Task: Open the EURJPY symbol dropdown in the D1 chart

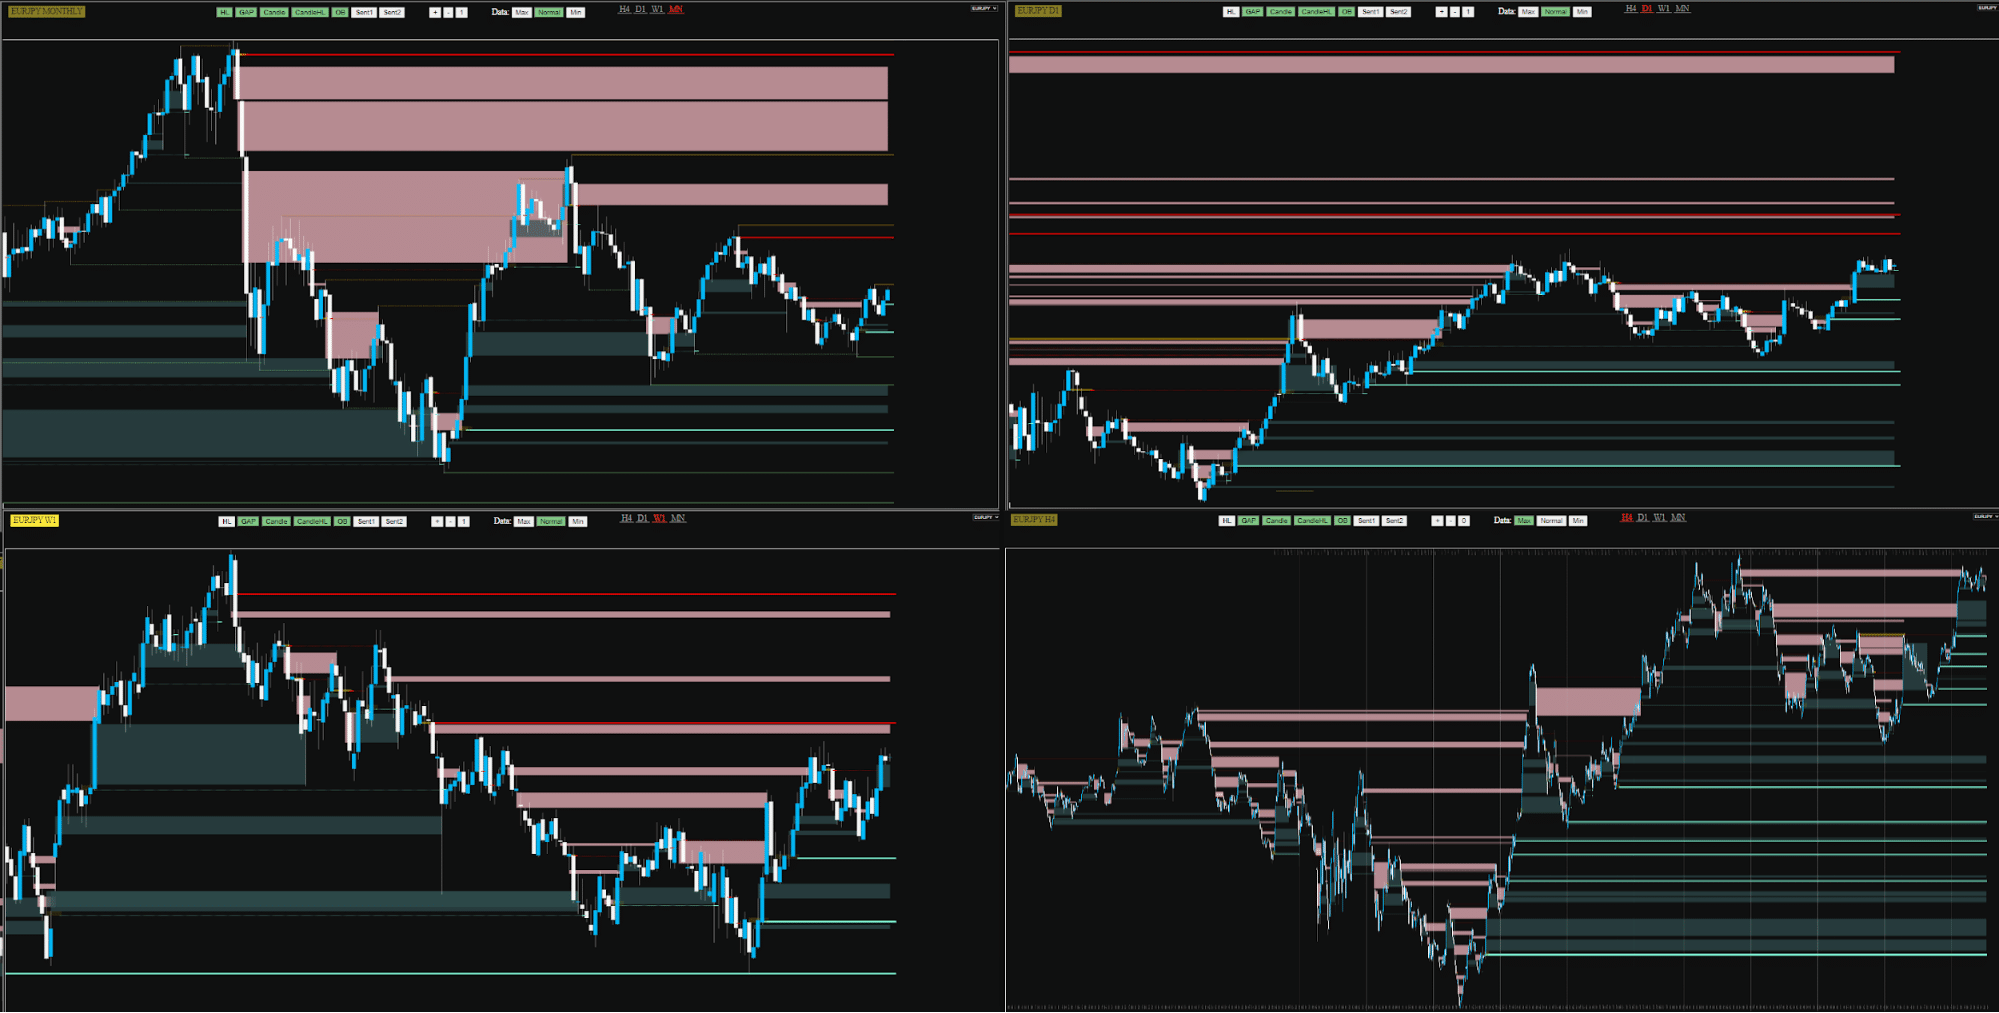Action: (x=1987, y=8)
